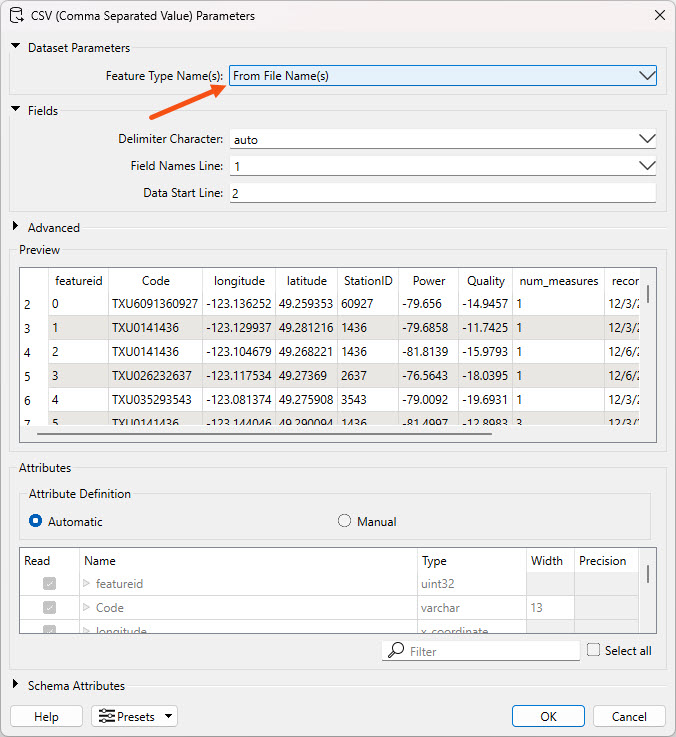The width and height of the screenshot is (676, 737).
Task: Expand the featureid attribute row
Action: (86, 583)
